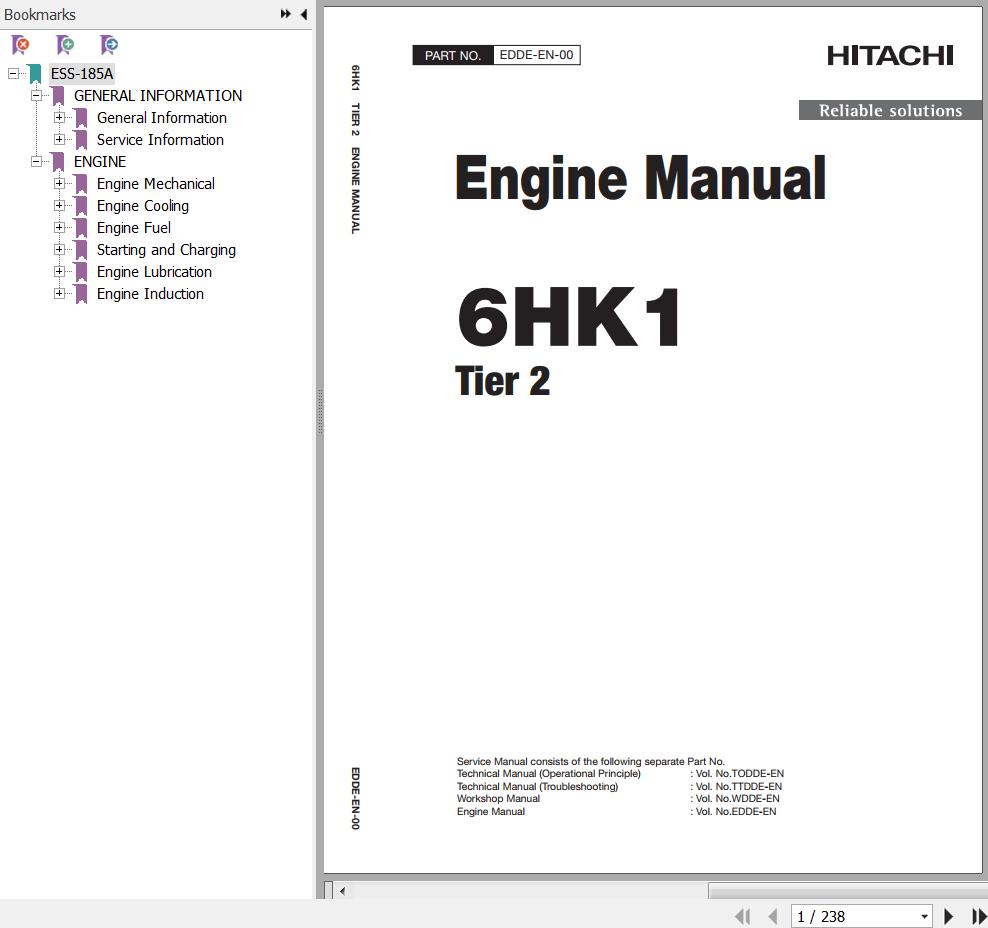Image resolution: width=988 pixels, height=928 pixels.
Task: Click the Bookmarks panel title
Action: [40, 14]
